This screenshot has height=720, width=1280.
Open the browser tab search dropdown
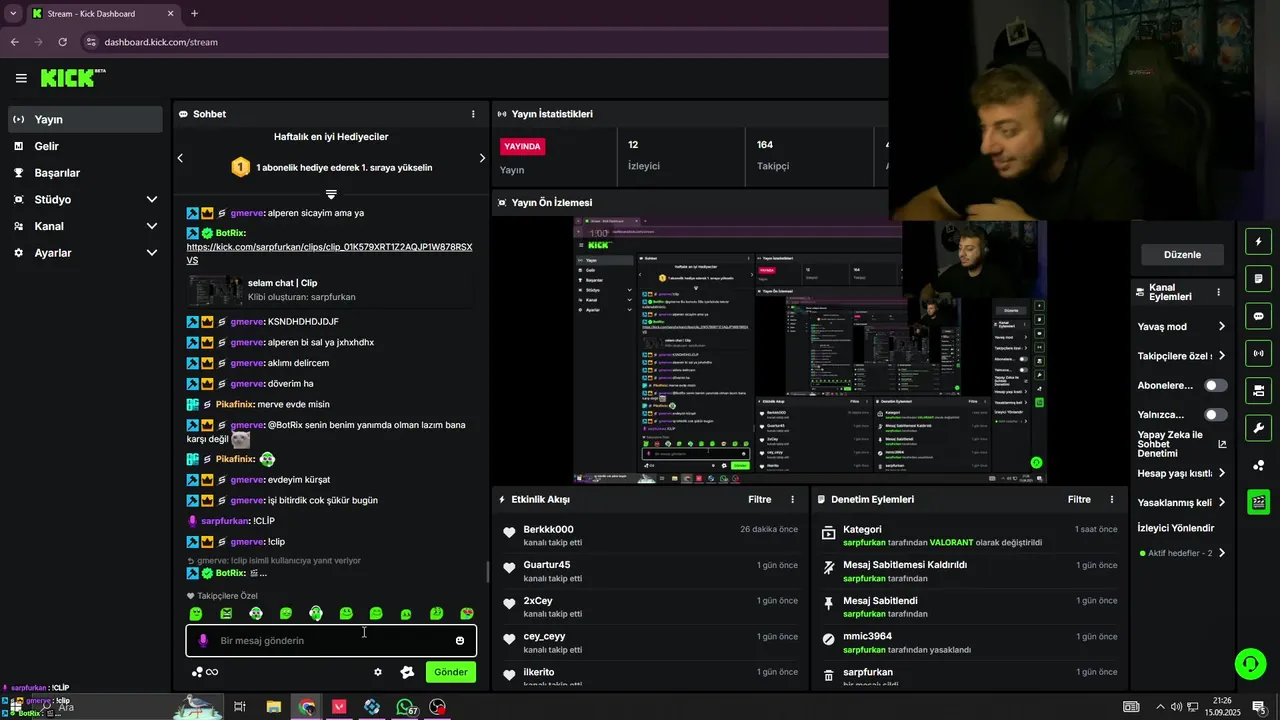[x=12, y=14]
